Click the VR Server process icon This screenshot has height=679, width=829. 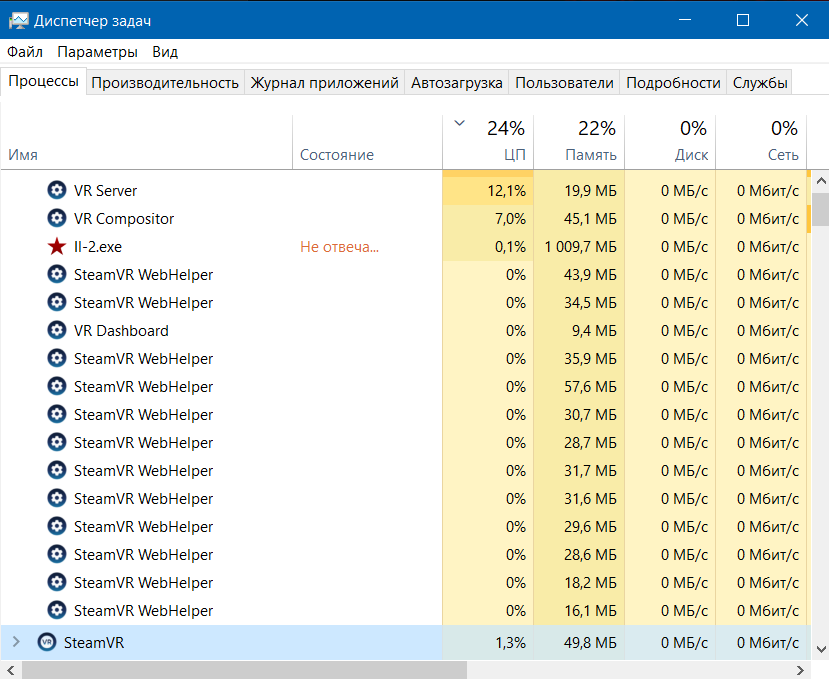point(57,190)
